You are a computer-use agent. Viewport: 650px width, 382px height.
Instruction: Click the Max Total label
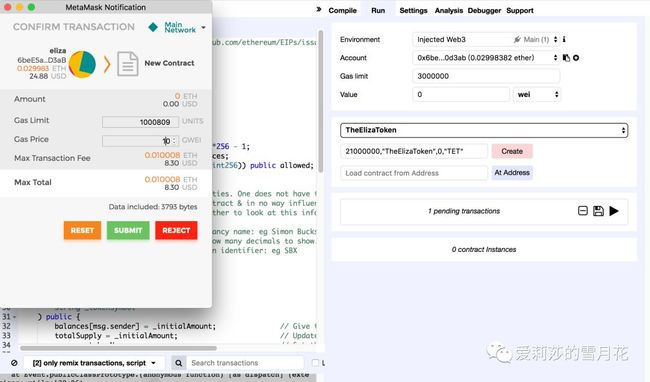point(33,182)
